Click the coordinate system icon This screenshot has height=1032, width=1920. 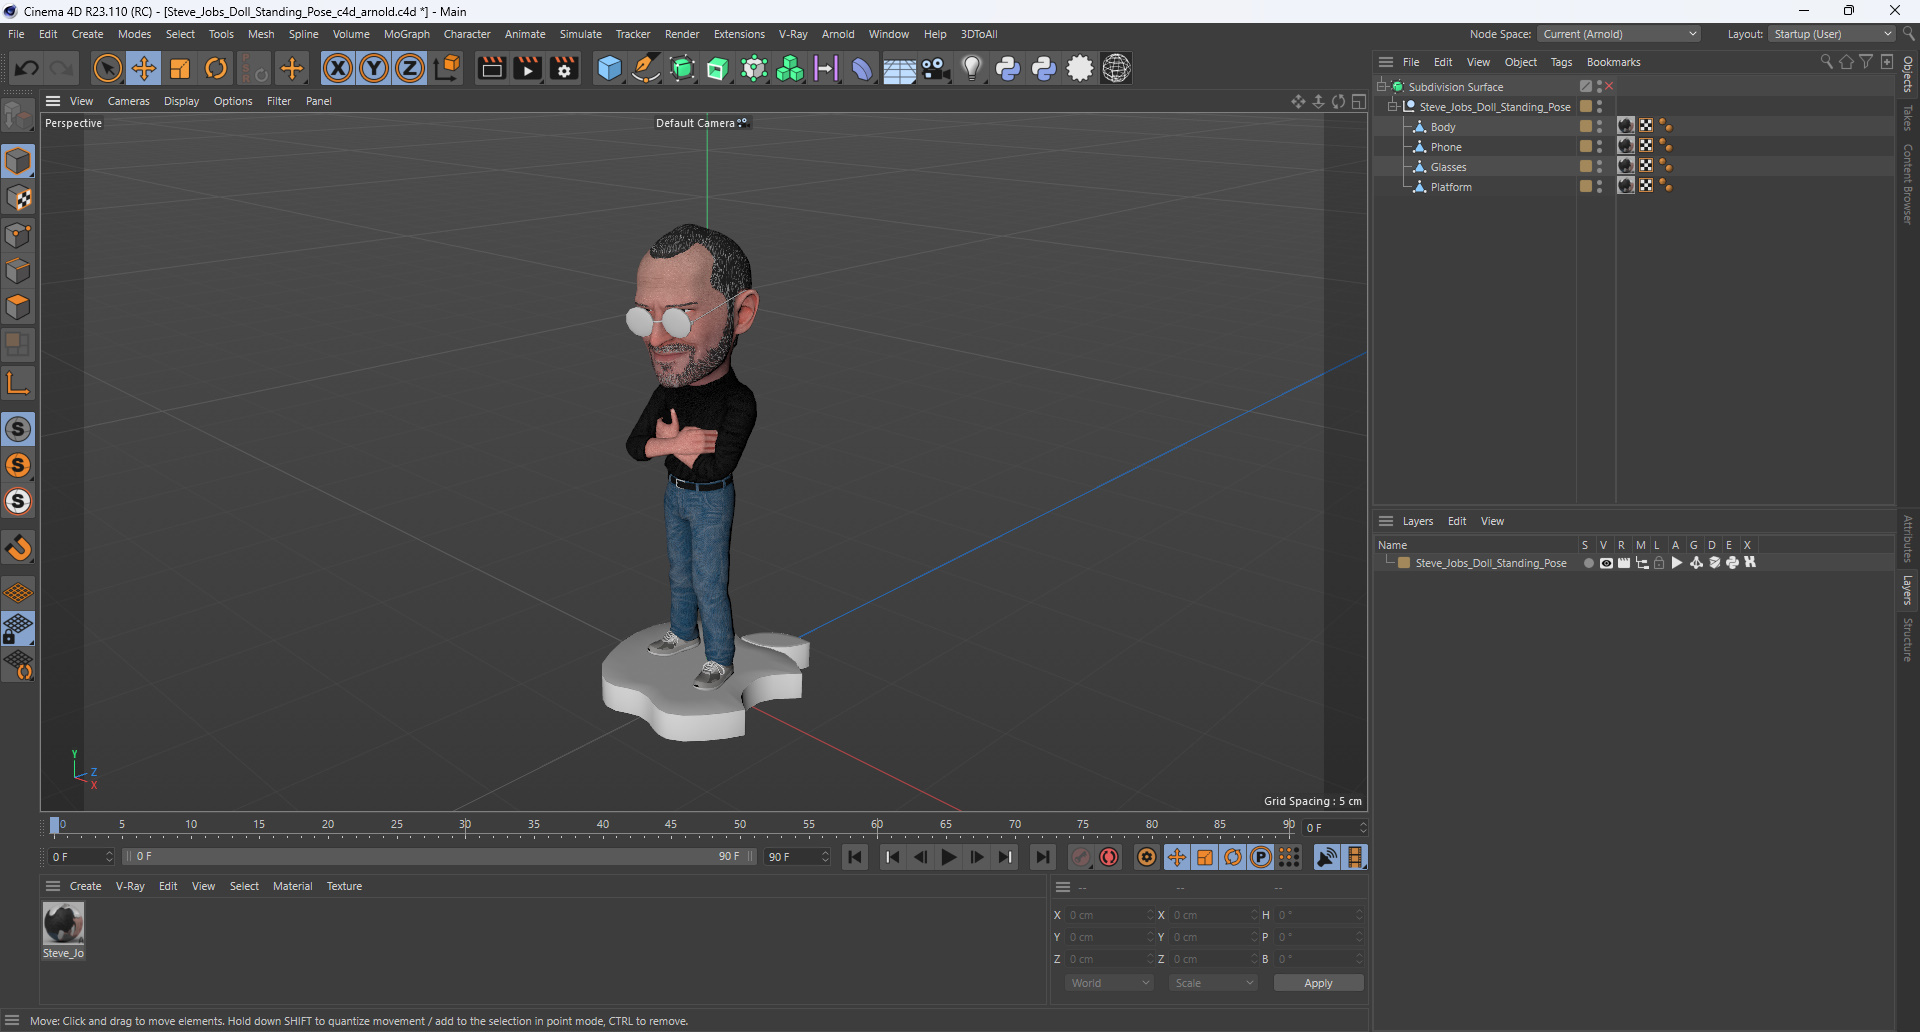(x=448, y=68)
